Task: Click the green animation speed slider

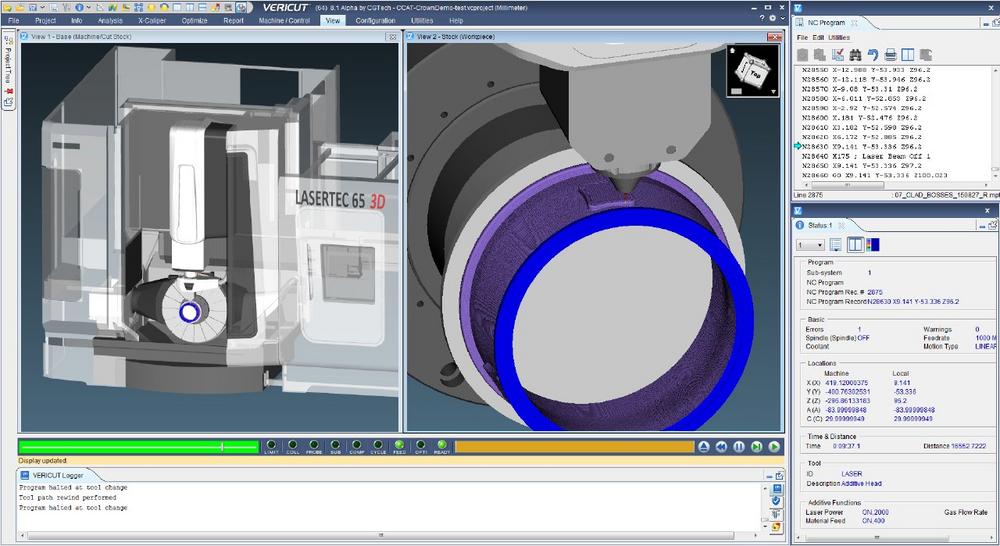Action: click(x=130, y=447)
